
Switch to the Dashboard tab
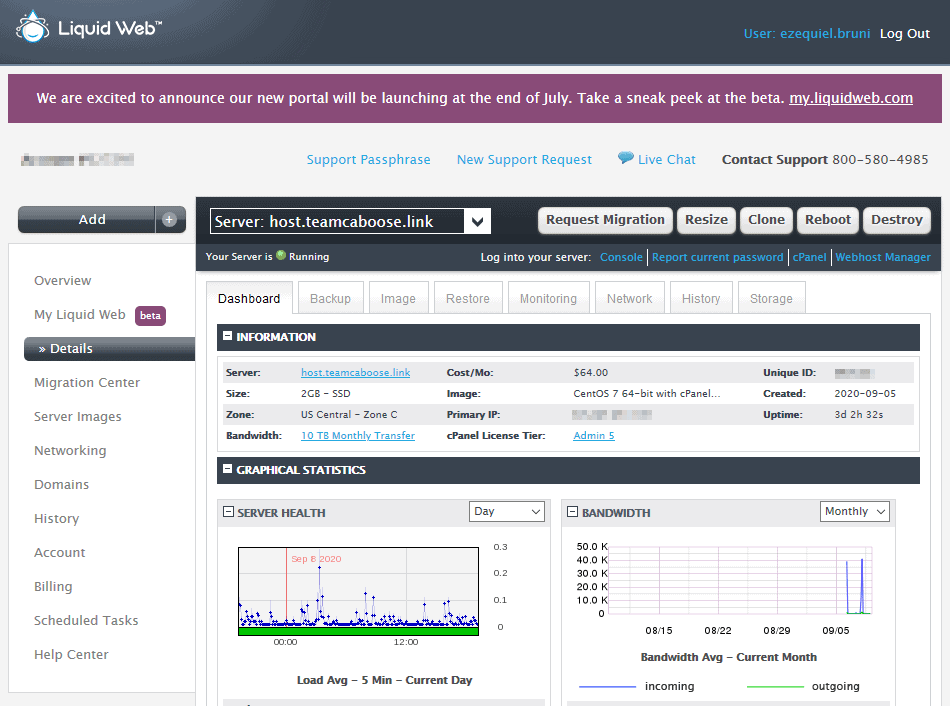249,298
